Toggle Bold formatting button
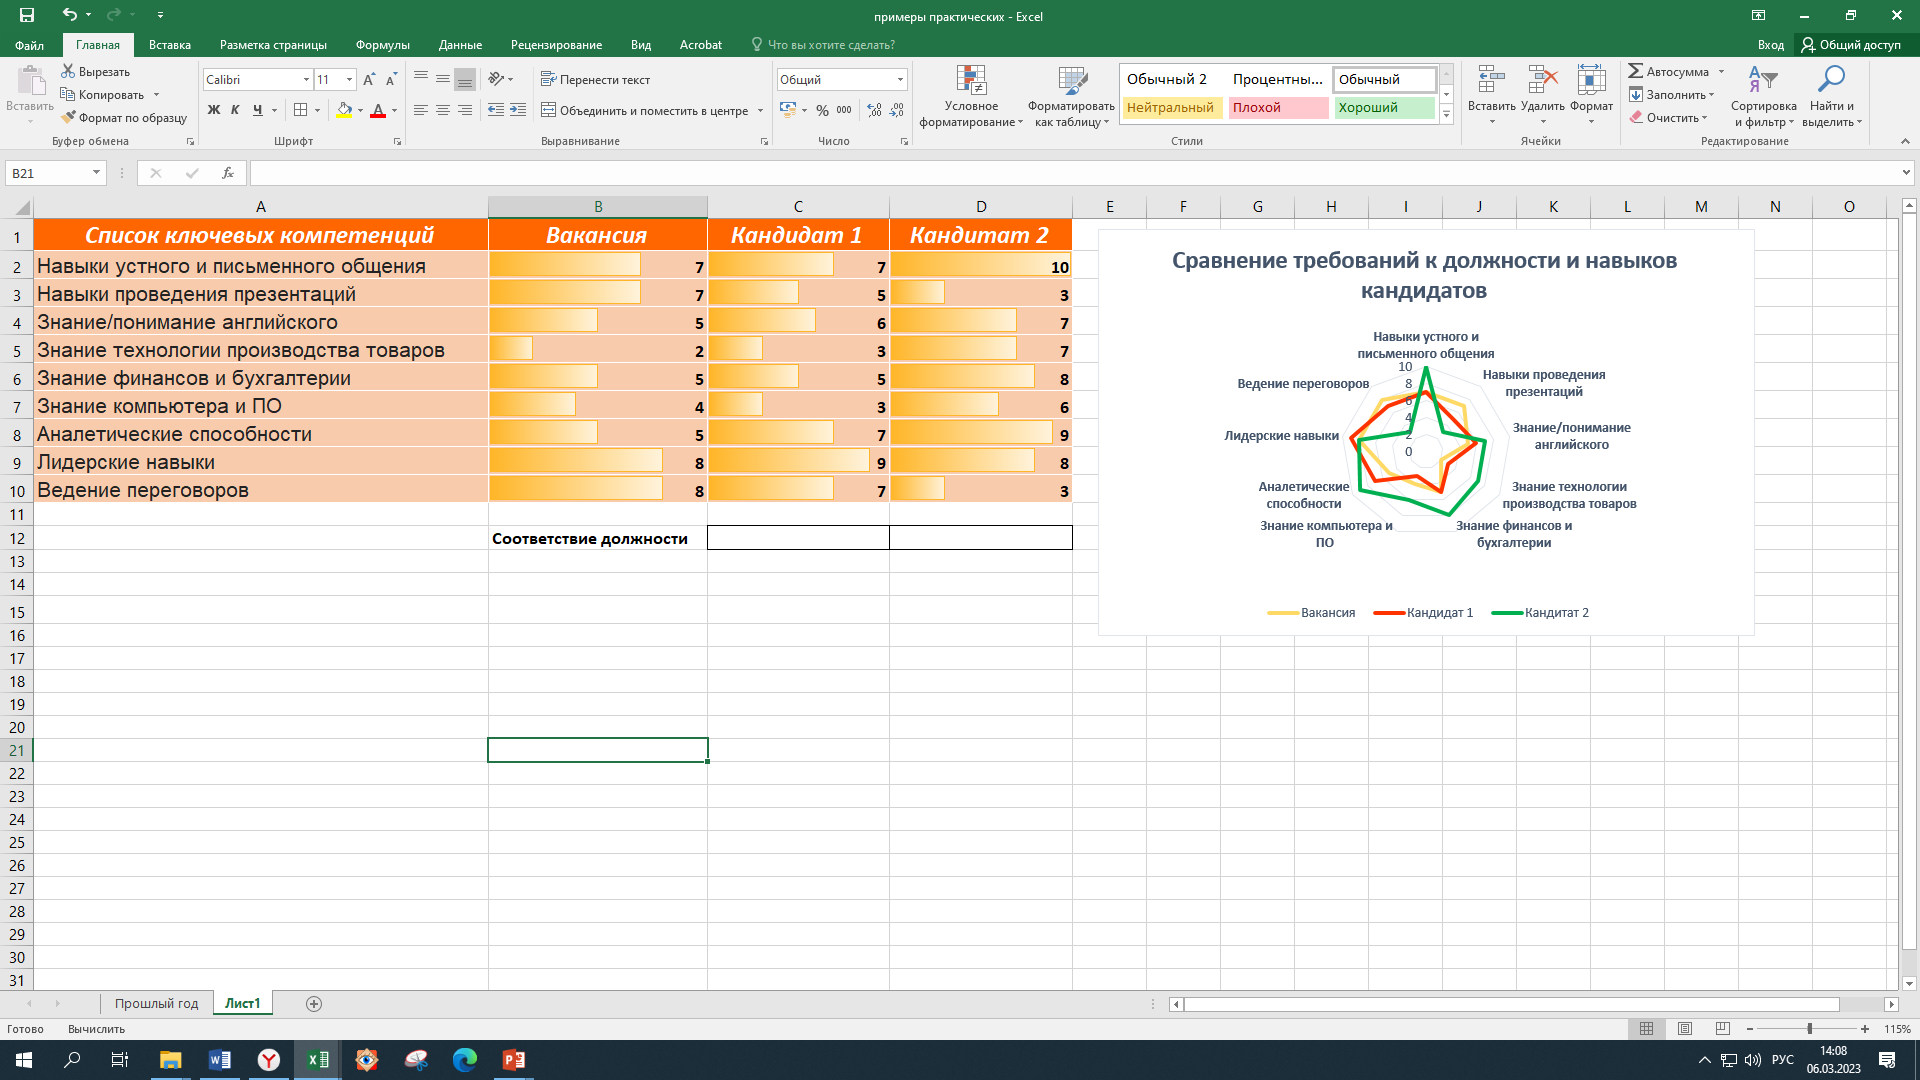This screenshot has height=1080, width=1920. pos(213,110)
